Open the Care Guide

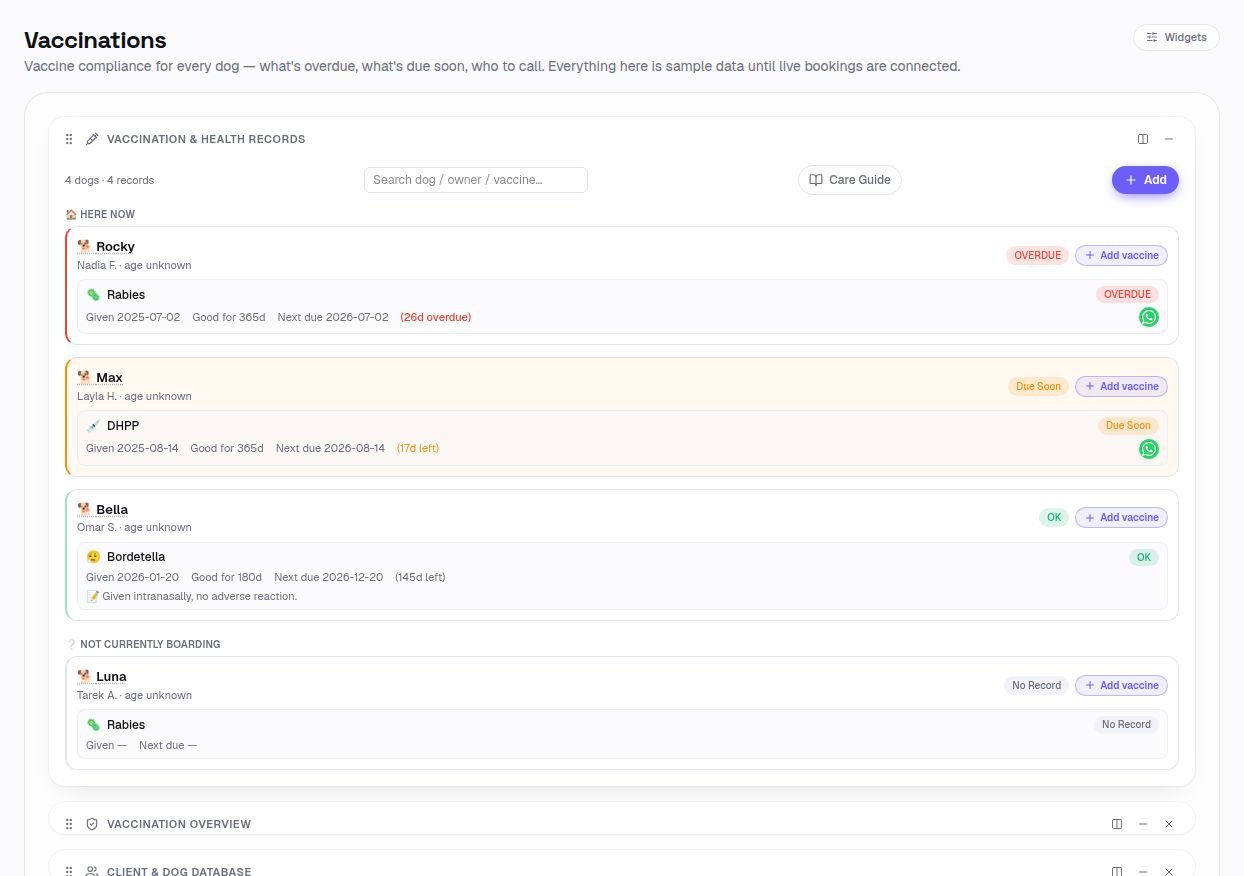click(x=849, y=180)
